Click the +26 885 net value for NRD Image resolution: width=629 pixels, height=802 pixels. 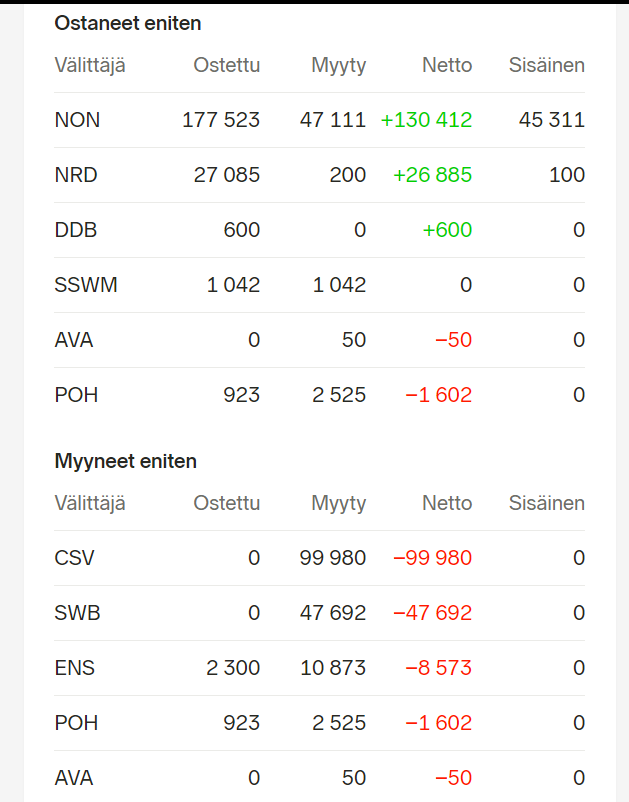432,176
